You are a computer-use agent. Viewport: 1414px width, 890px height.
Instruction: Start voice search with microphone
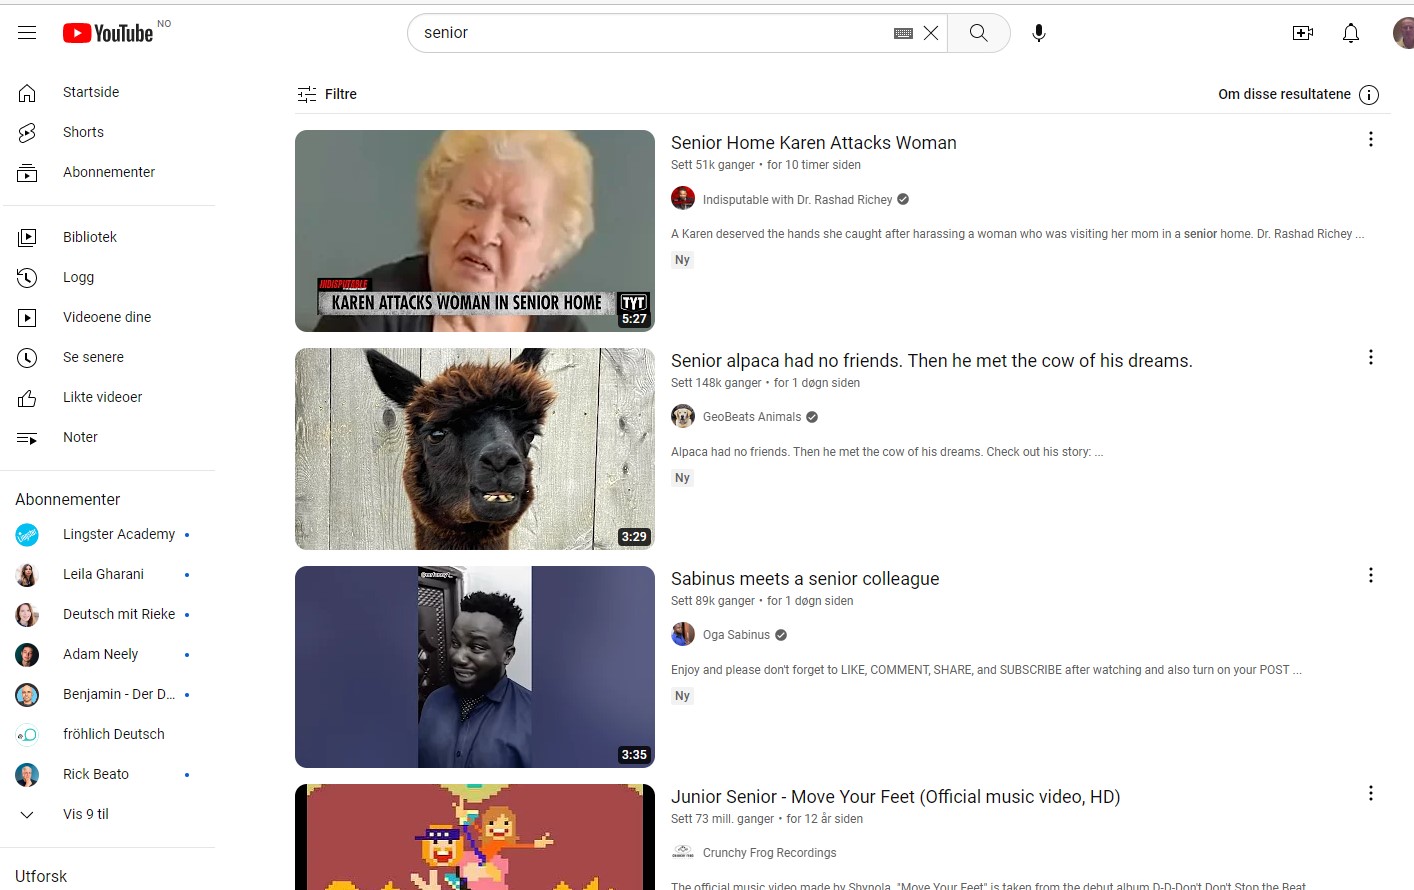point(1039,33)
